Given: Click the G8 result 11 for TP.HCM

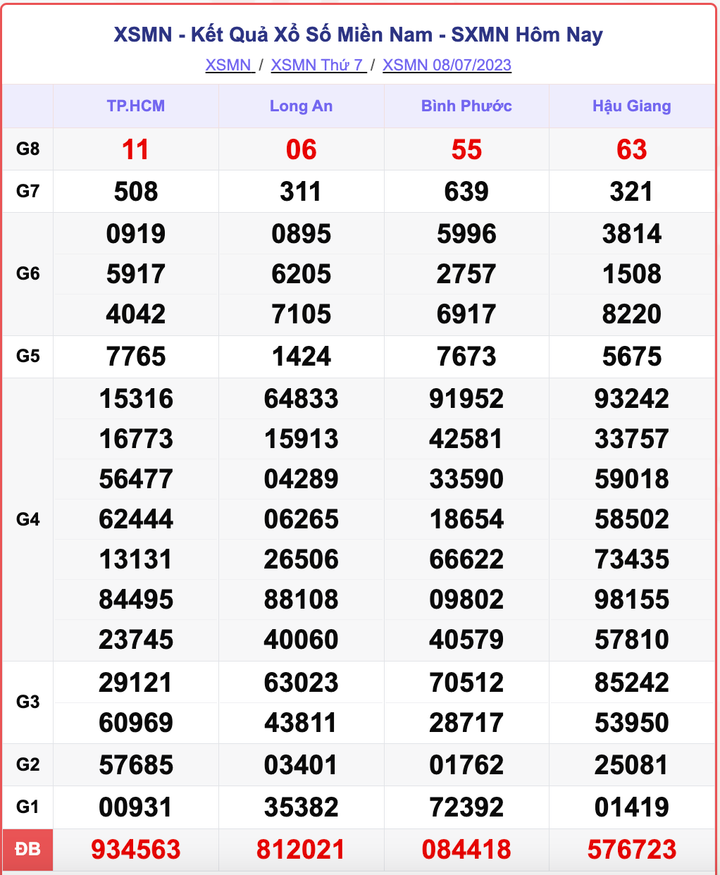Looking at the screenshot, I should (x=136, y=150).
